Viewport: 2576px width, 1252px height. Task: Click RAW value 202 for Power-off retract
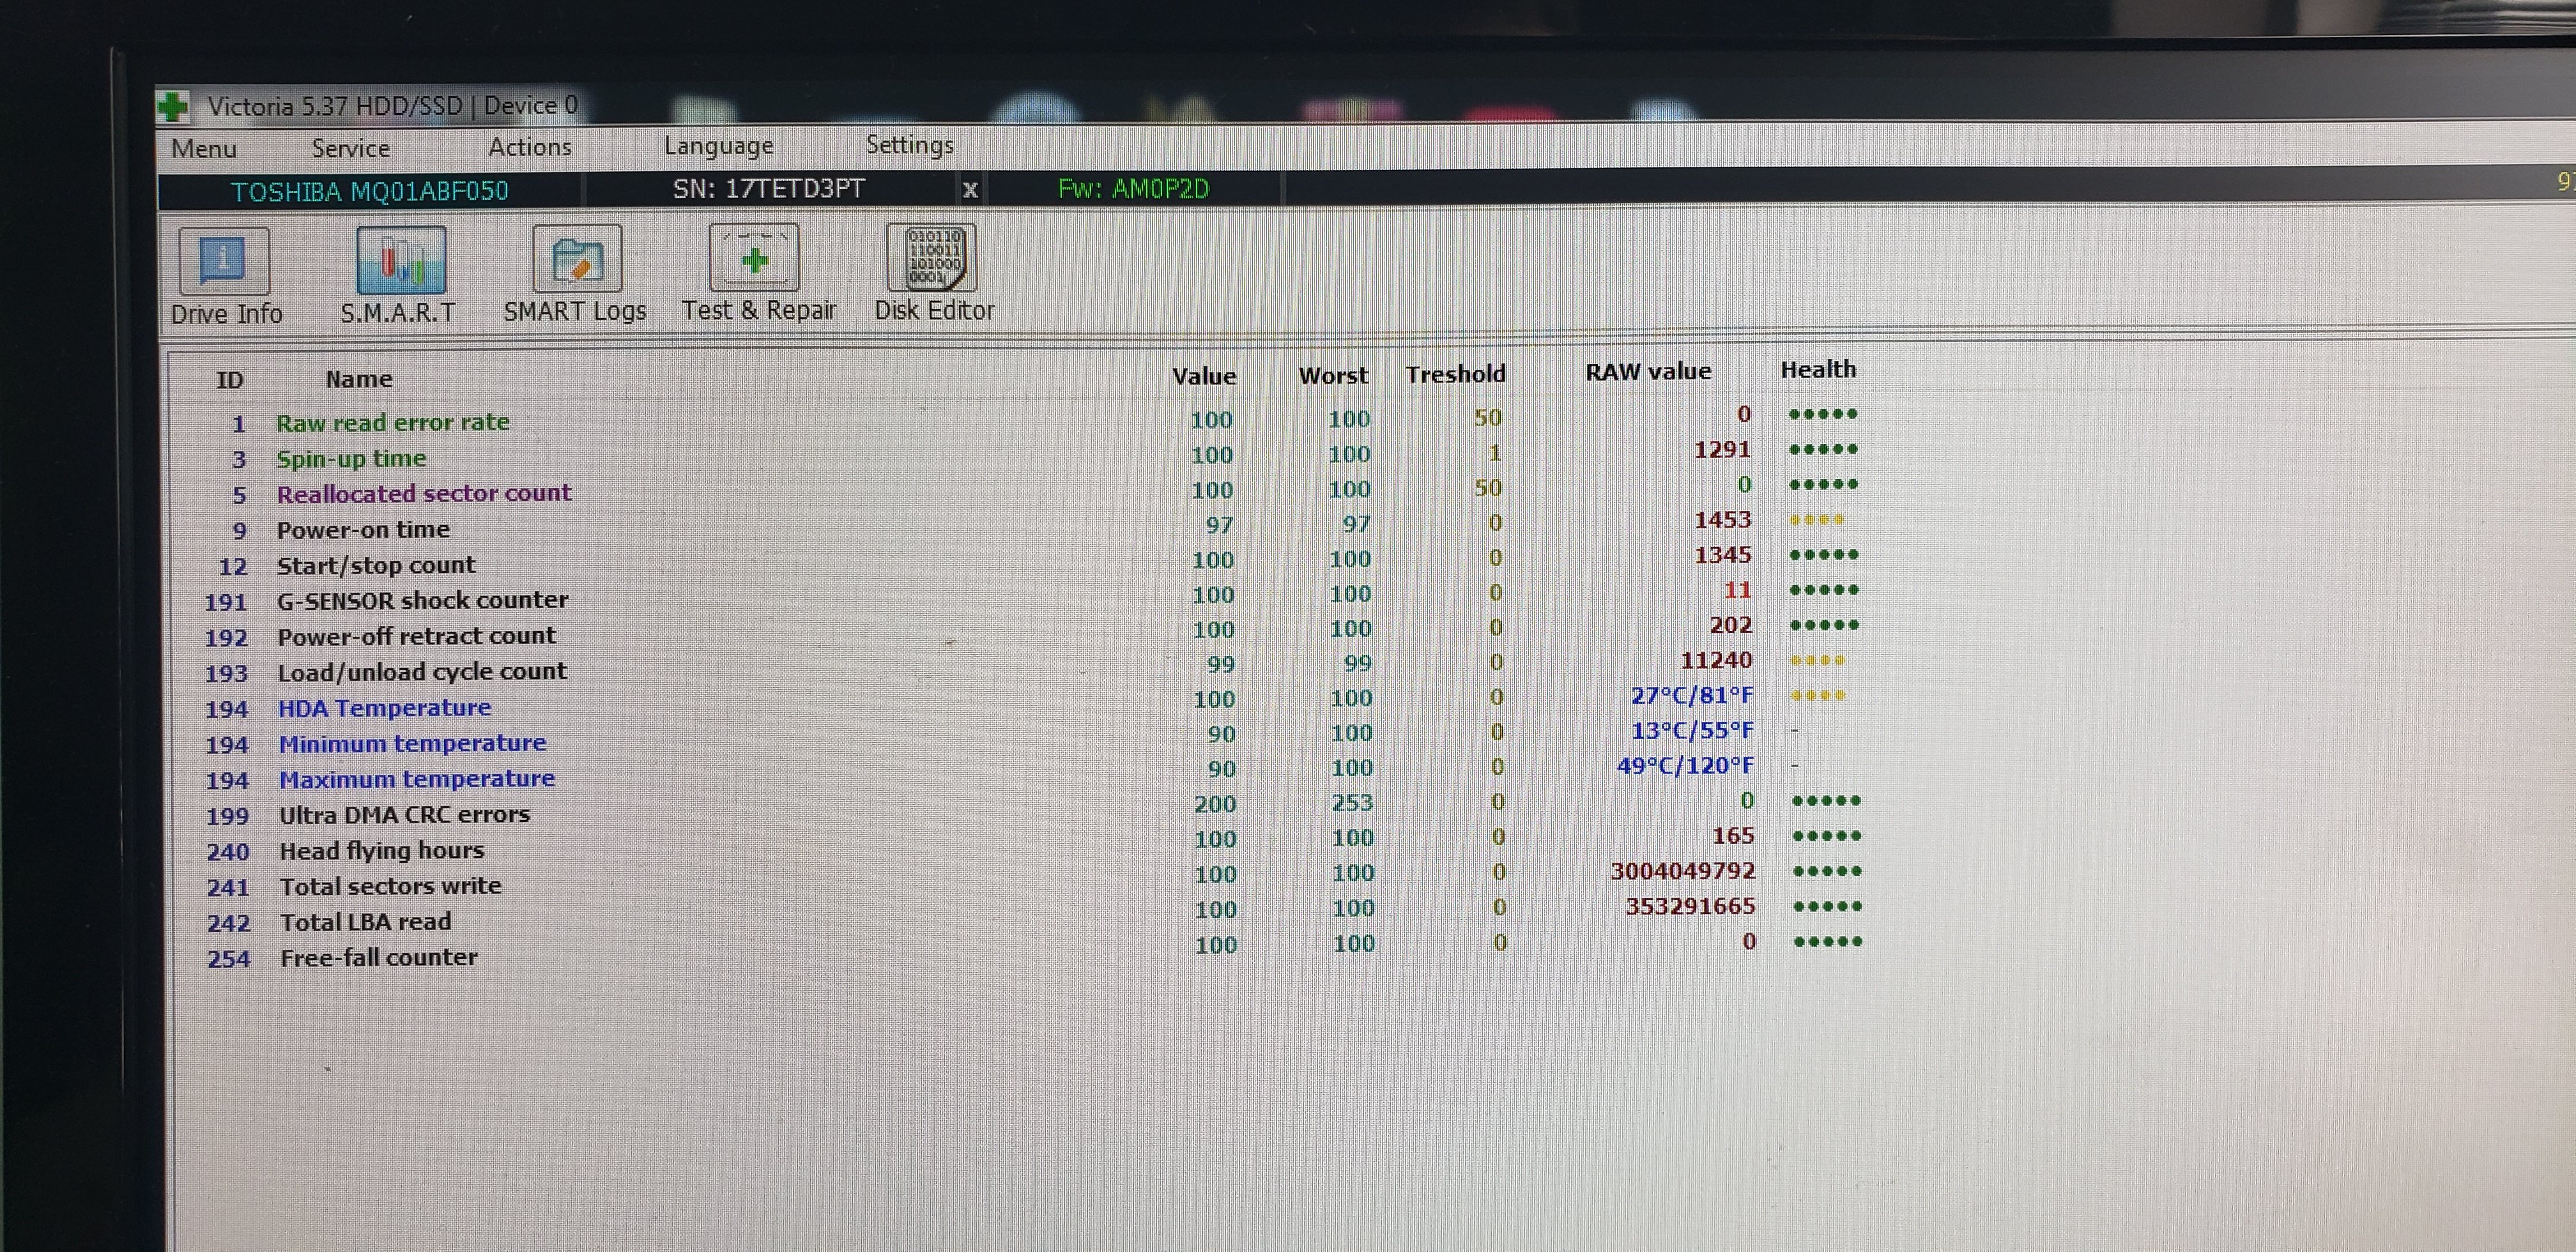coord(1731,625)
